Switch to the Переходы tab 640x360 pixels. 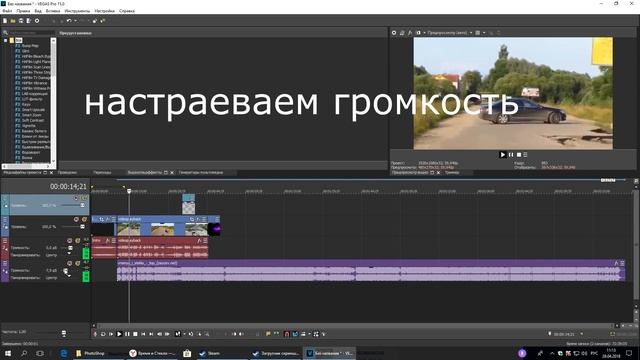tap(102, 173)
